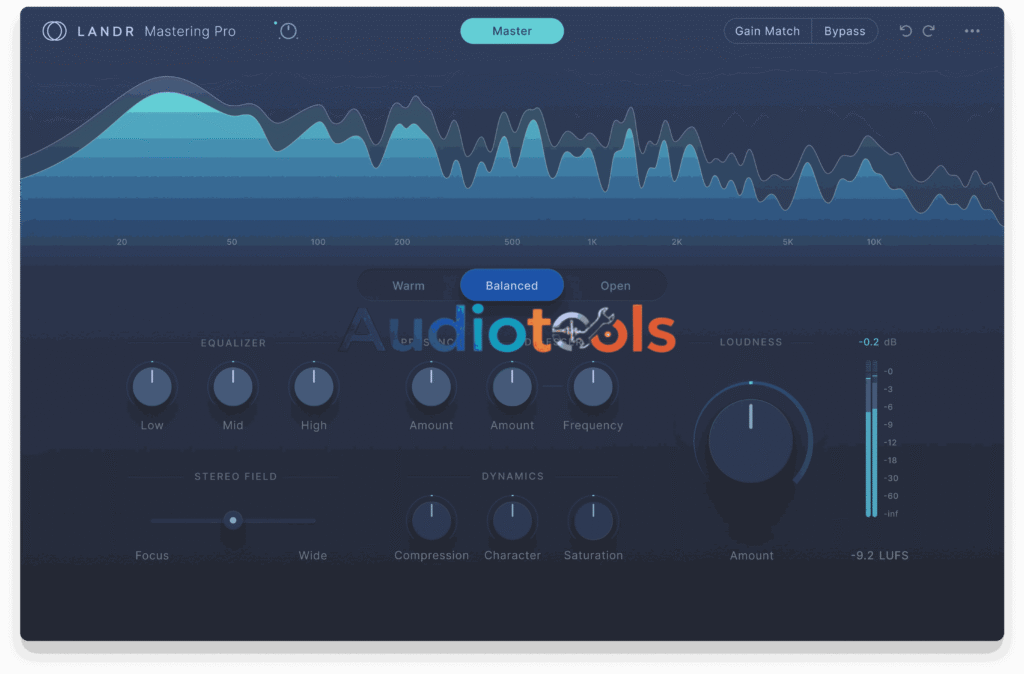The image size is (1024, 674).
Task: Click the LANDR logo icon
Action: pos(54,31)
